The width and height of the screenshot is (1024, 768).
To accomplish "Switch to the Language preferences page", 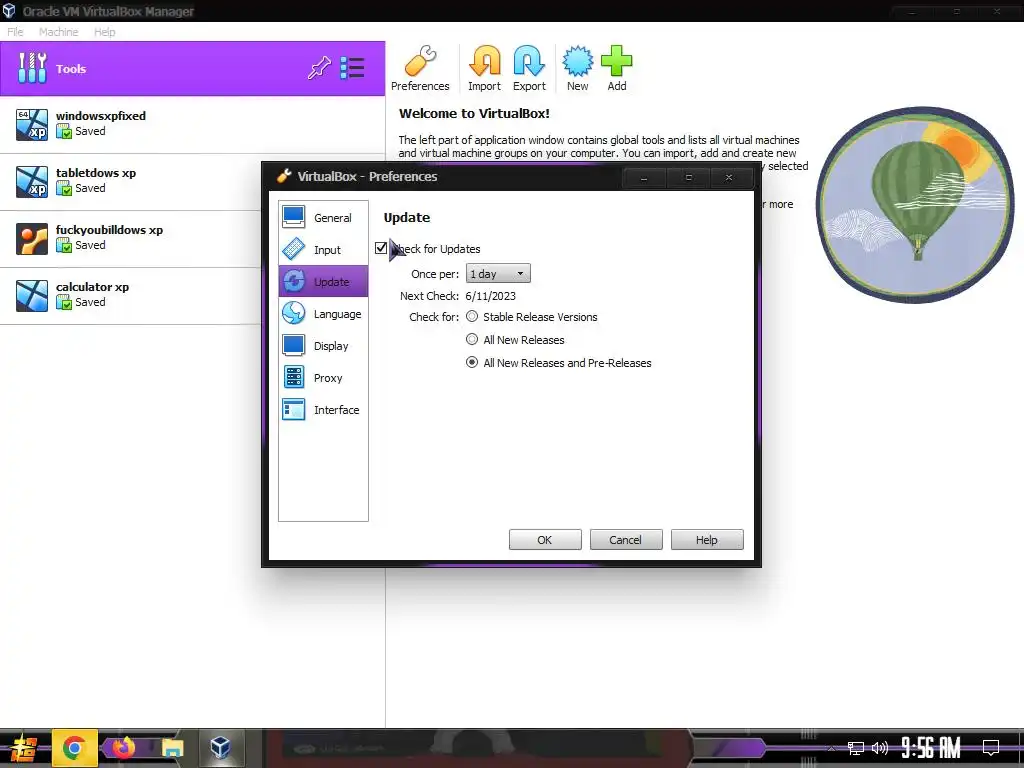I will point(323,313).
